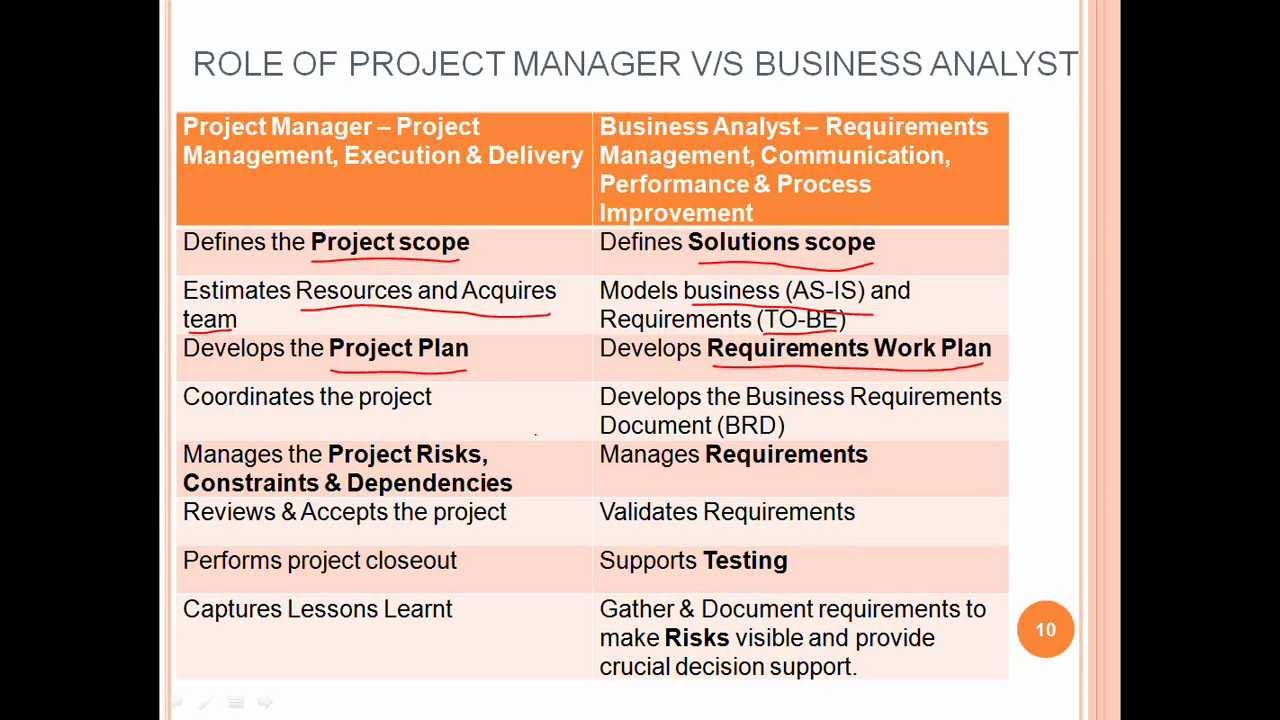Click the Project Manager column header
The image size is (1280, 720).
383,141
